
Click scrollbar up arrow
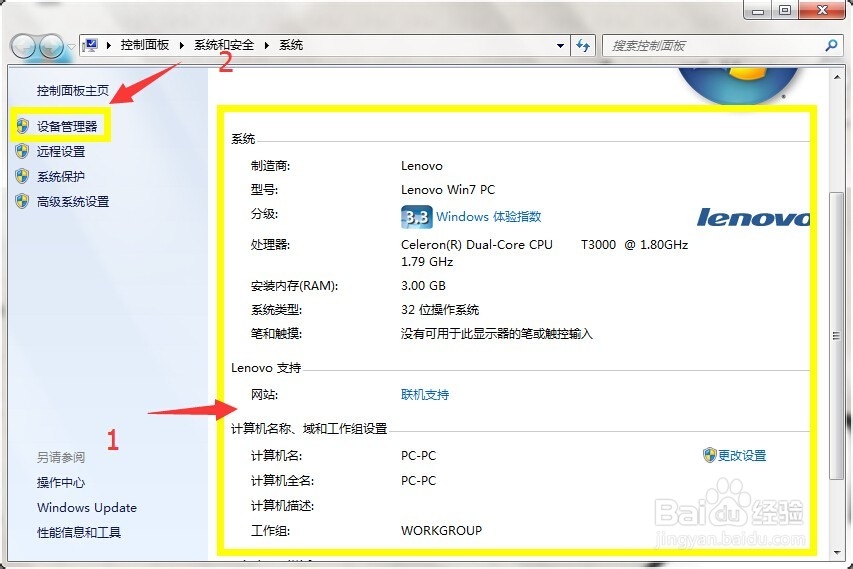[x=837, y=78]
